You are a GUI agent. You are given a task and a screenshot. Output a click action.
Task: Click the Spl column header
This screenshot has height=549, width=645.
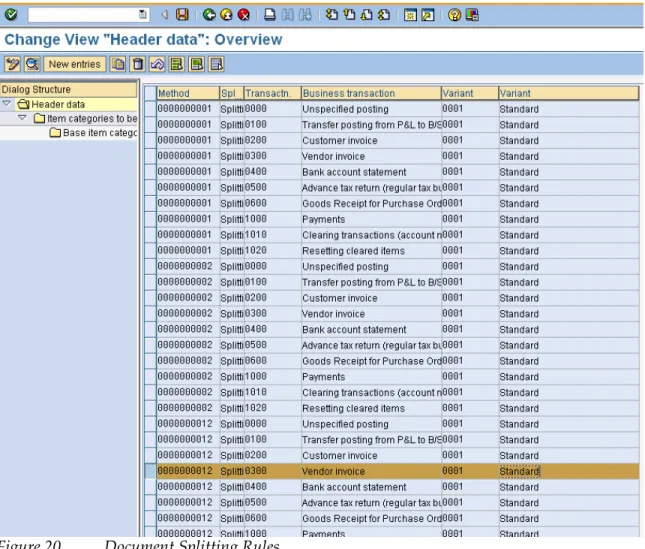(x=232, y=93)
